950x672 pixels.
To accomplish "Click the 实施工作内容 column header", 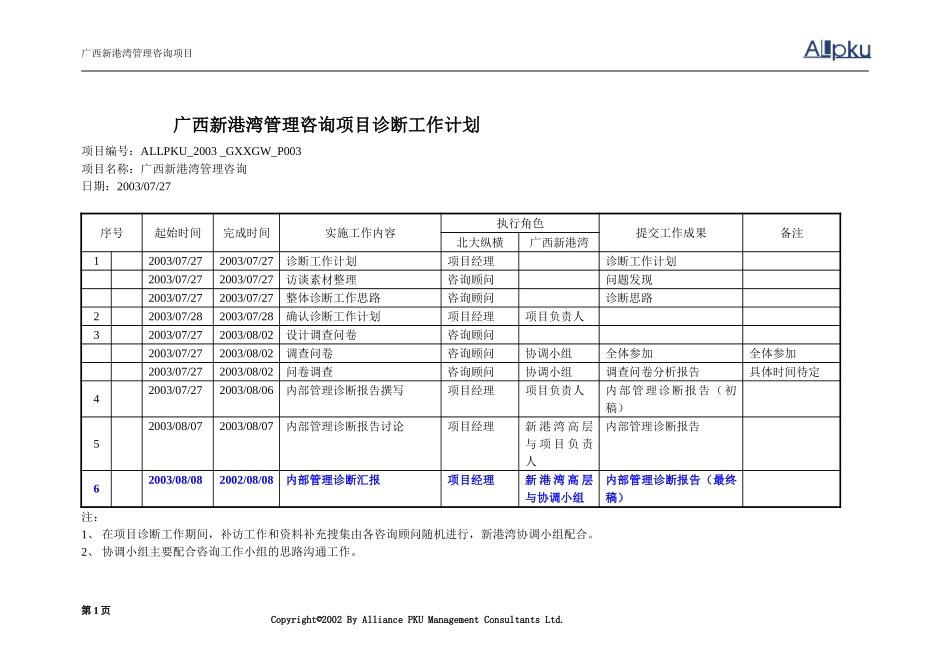I will pos(360,233).
